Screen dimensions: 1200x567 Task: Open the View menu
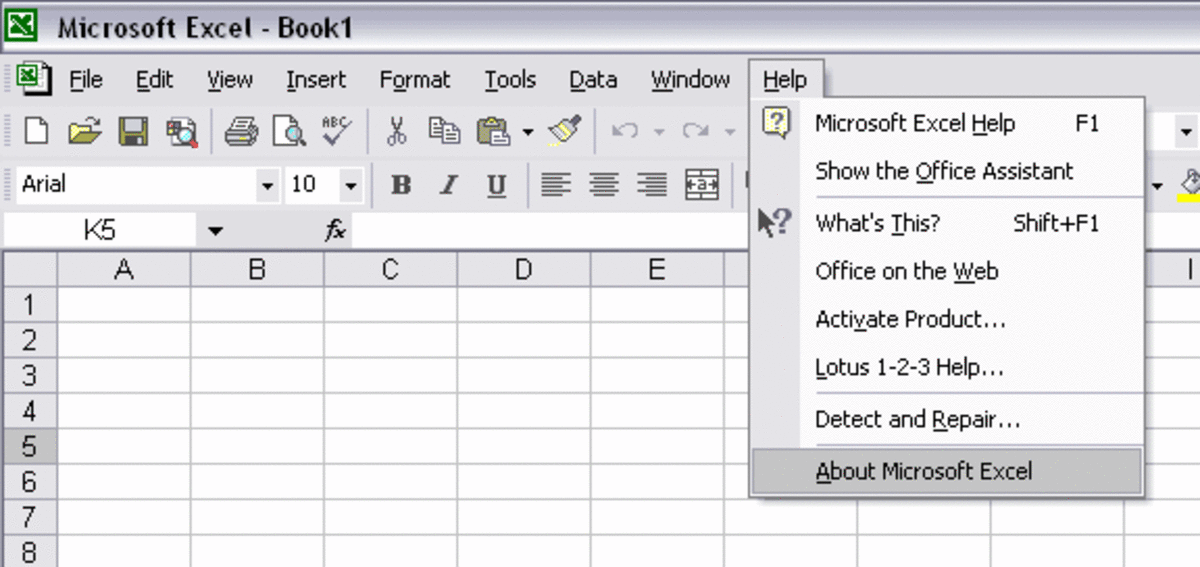click(x=230, y=79)
